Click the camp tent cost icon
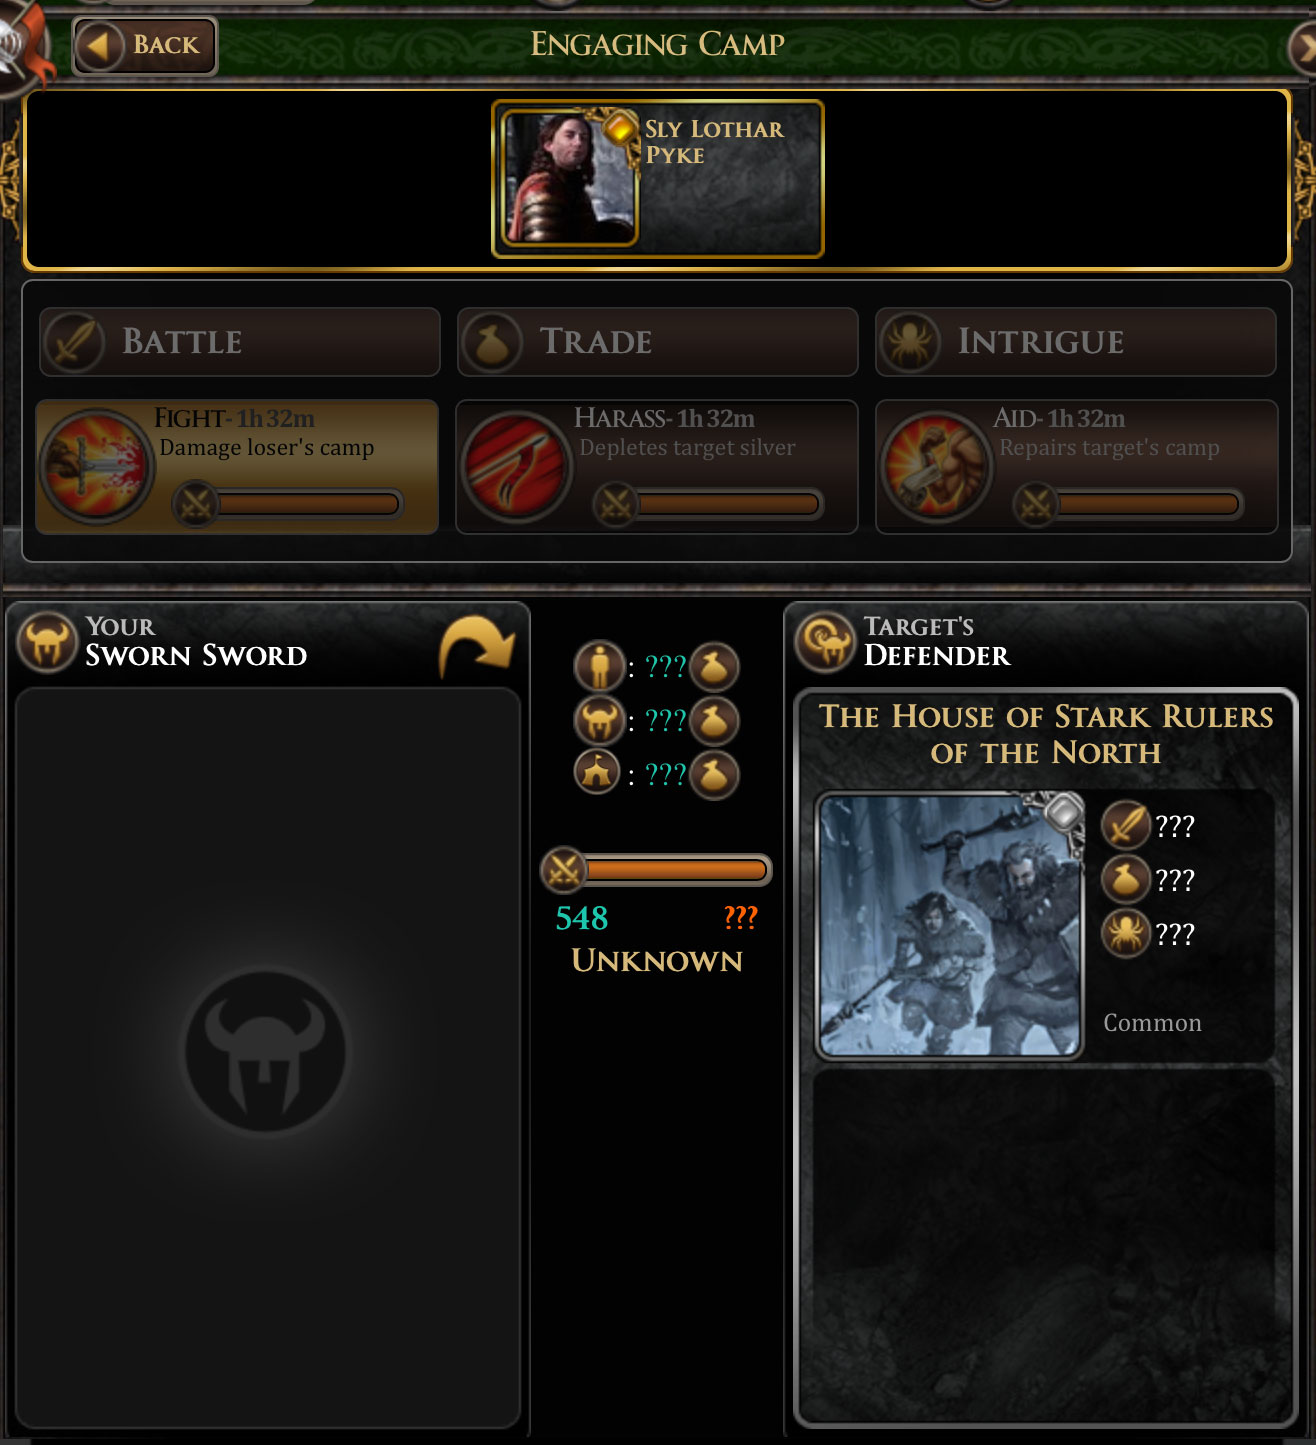Screen dimensions: 1316x1445 597,773
